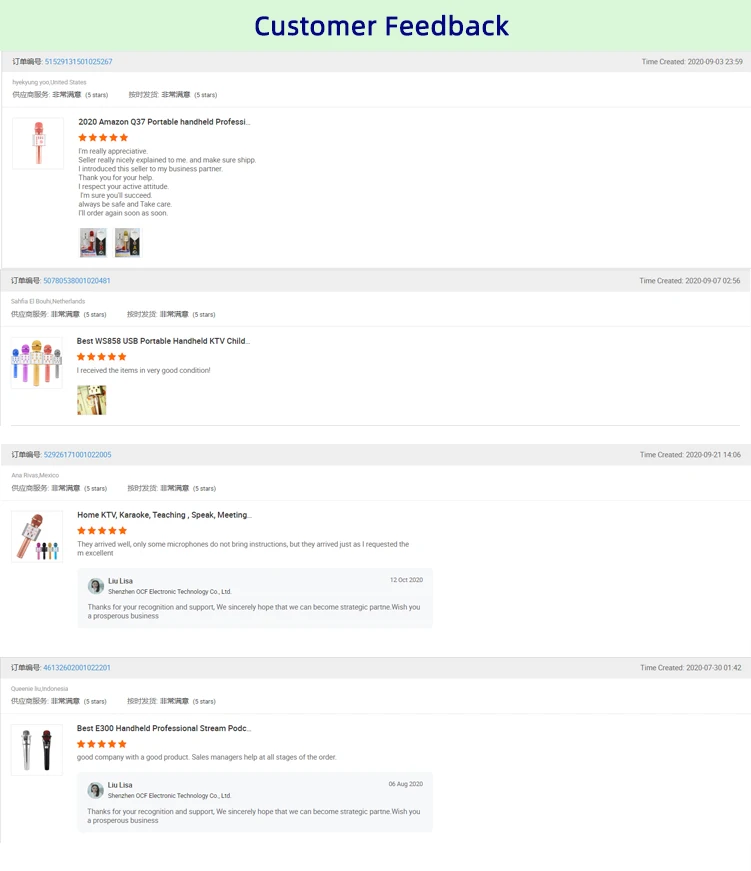751x871 pixels.
Task: Enlarge the second customer photo in the Q37 review
Action: (127, 242)
